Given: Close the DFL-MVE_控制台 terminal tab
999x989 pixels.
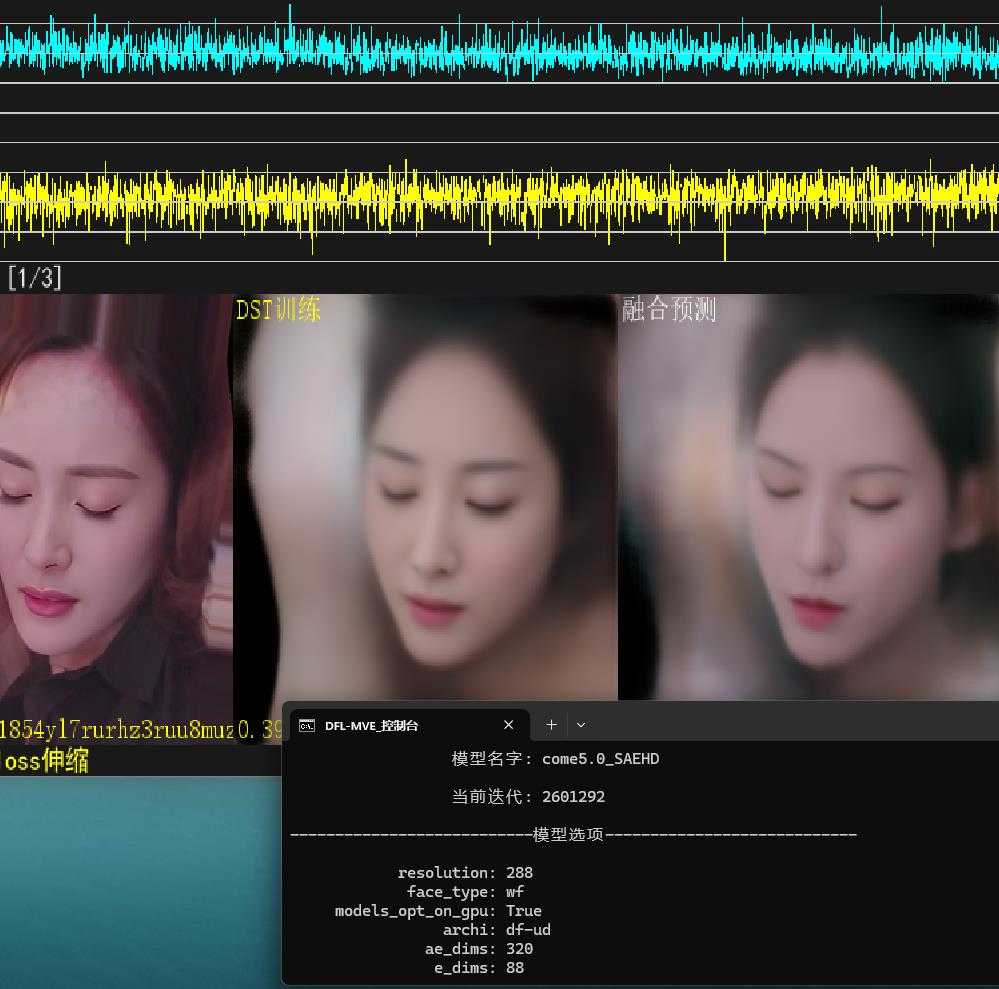Looking at the screenshot, I should [x=508, y=724].
